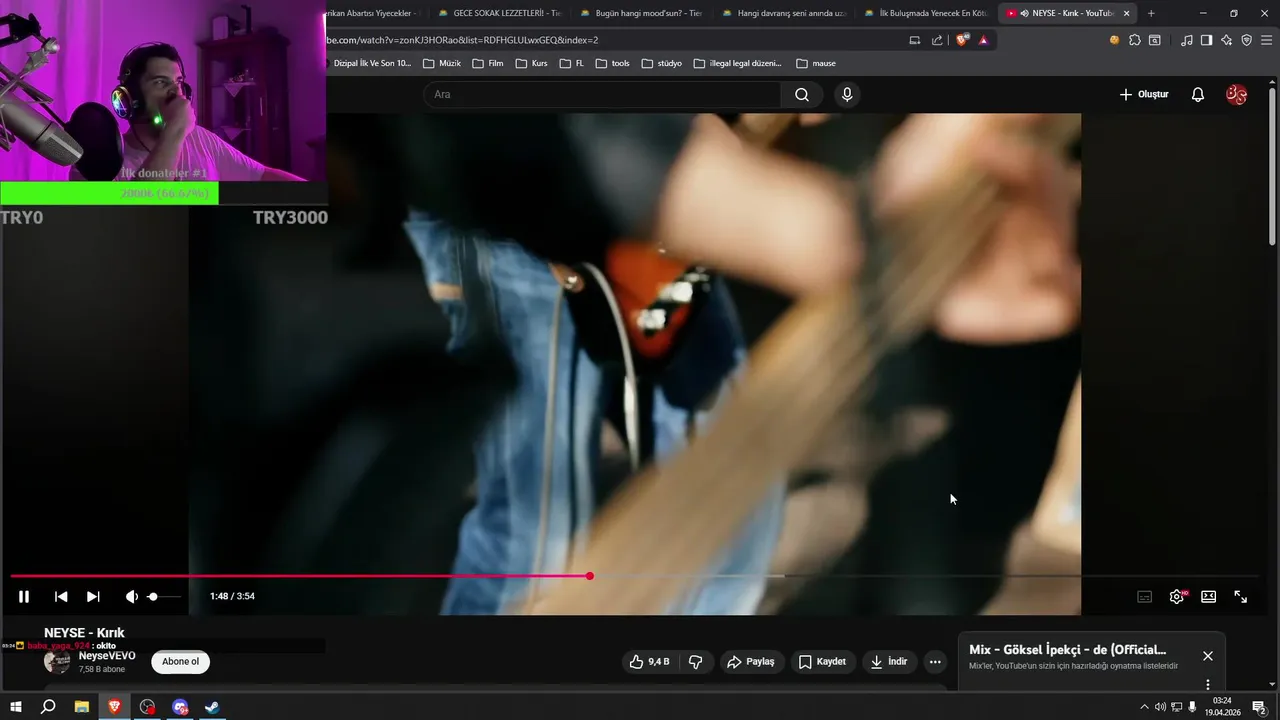Image resolution: width=1280 pixels, height=720 pixels.
Task: Open Brave VPN shield icon
Action: 1246,40
